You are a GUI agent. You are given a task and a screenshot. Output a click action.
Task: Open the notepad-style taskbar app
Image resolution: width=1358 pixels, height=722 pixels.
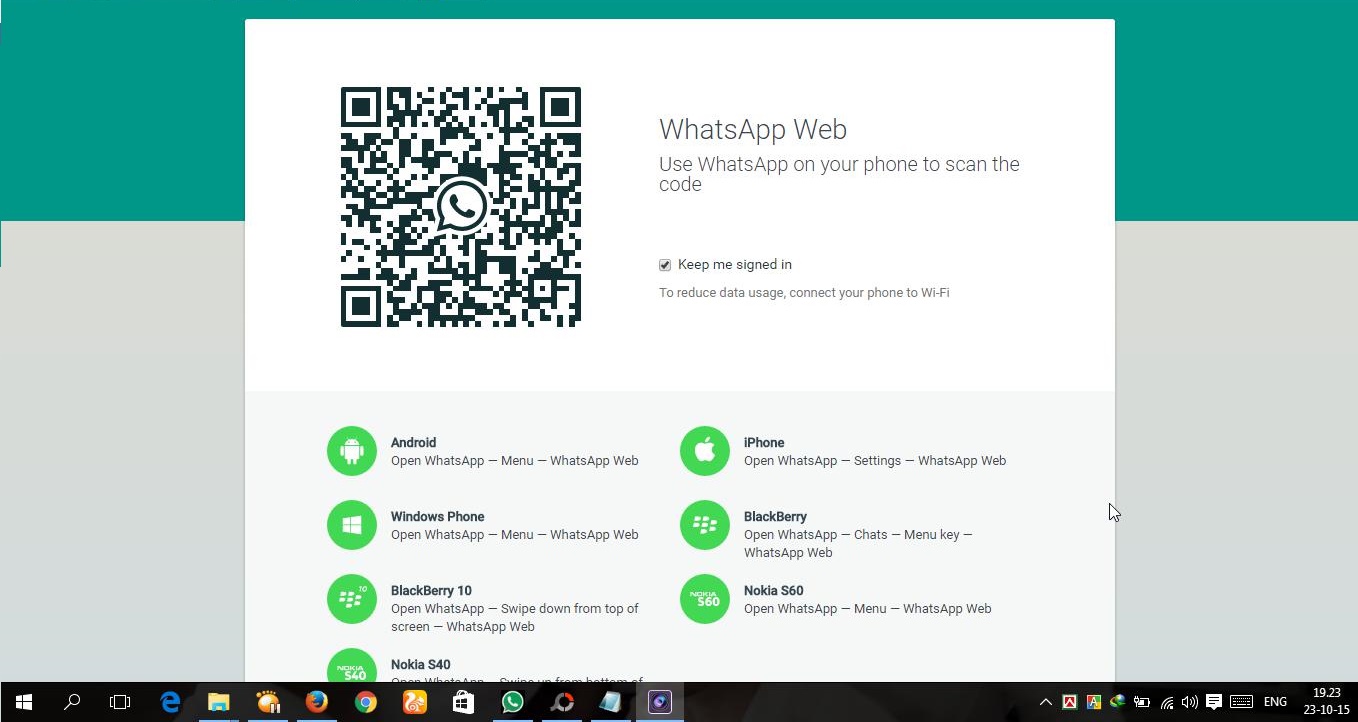[x=610, y=702]
